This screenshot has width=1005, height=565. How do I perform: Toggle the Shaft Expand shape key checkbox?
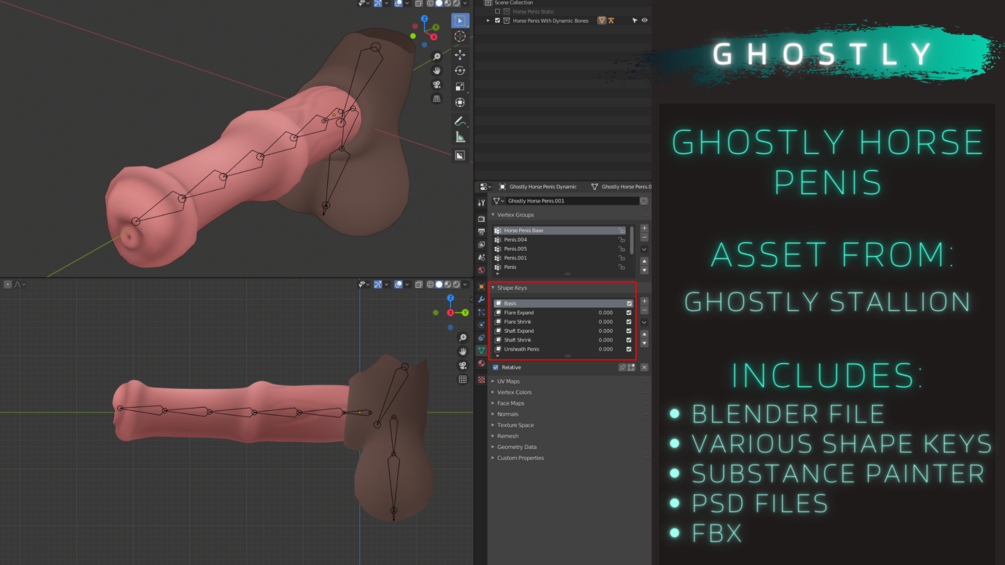point(629,331)
